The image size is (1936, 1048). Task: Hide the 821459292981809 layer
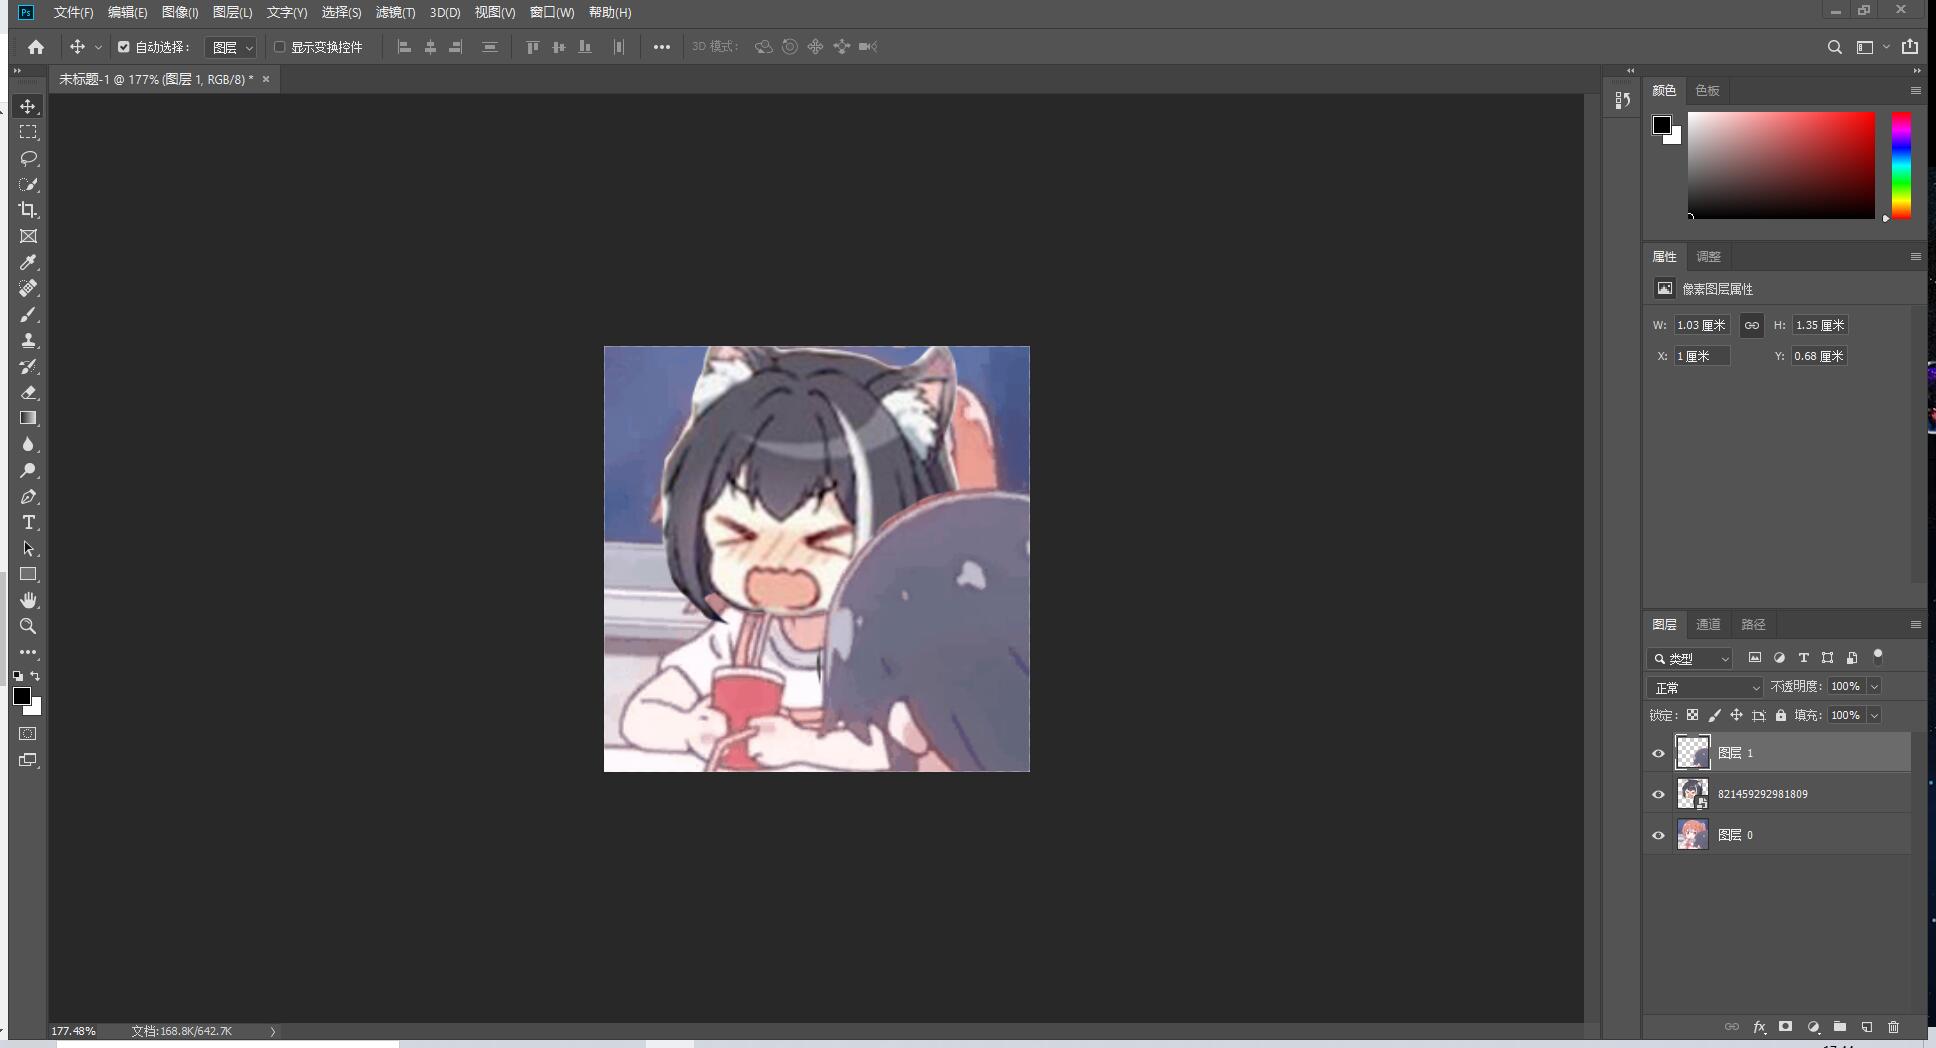tap(1659, 794)
